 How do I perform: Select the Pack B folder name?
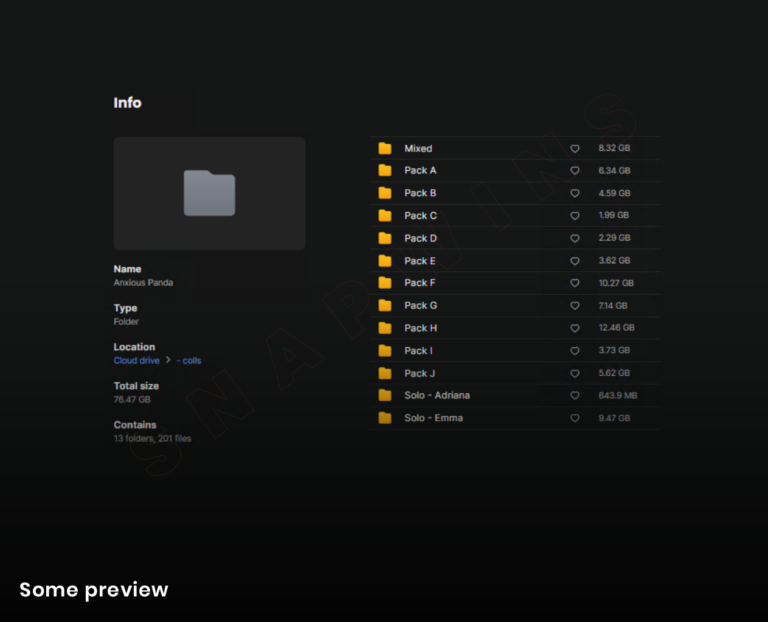point(420,193)
